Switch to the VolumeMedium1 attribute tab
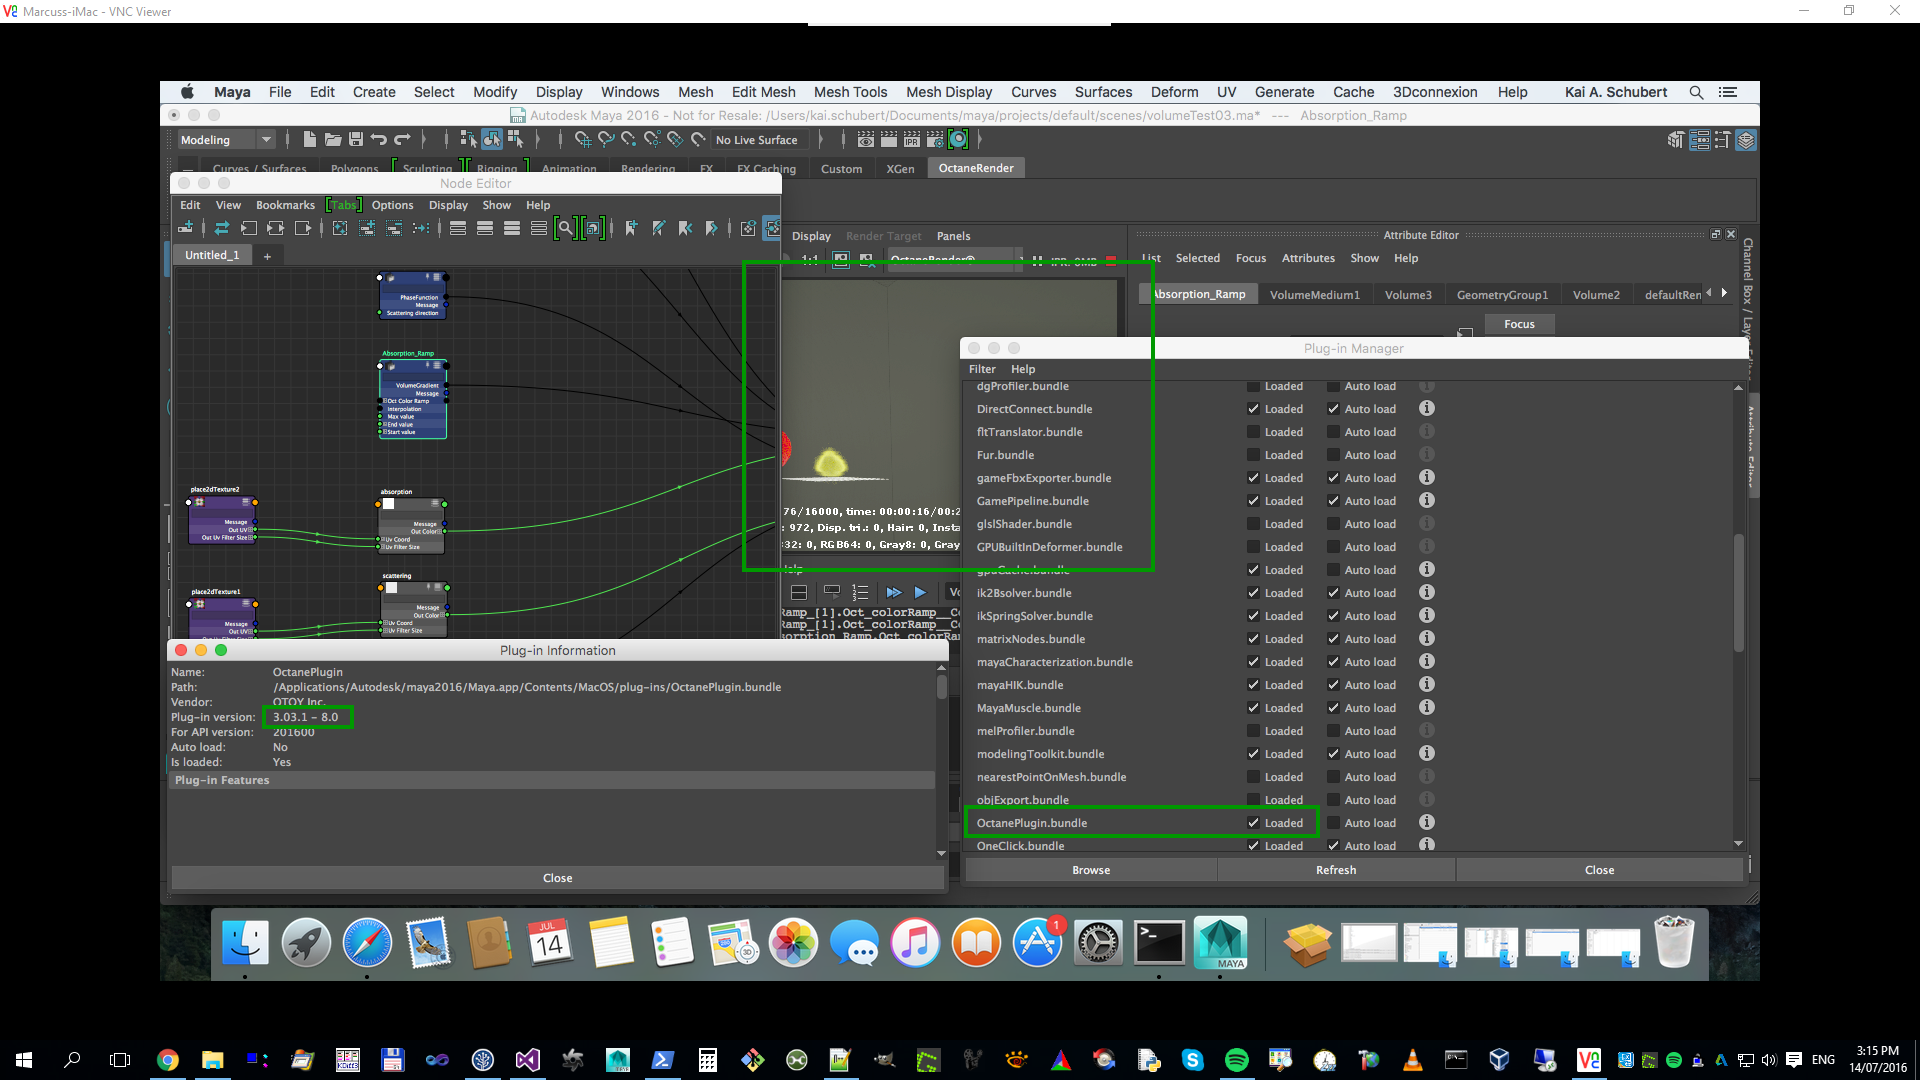This screenshot has width=1920, height=1080. pos(1314,295)
